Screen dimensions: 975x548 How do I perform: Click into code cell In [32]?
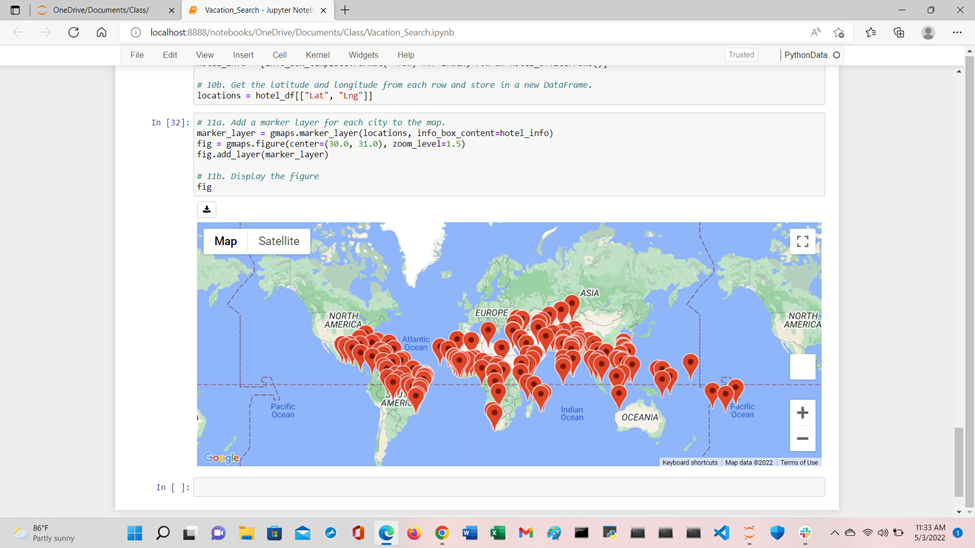(x=509, y=154)
